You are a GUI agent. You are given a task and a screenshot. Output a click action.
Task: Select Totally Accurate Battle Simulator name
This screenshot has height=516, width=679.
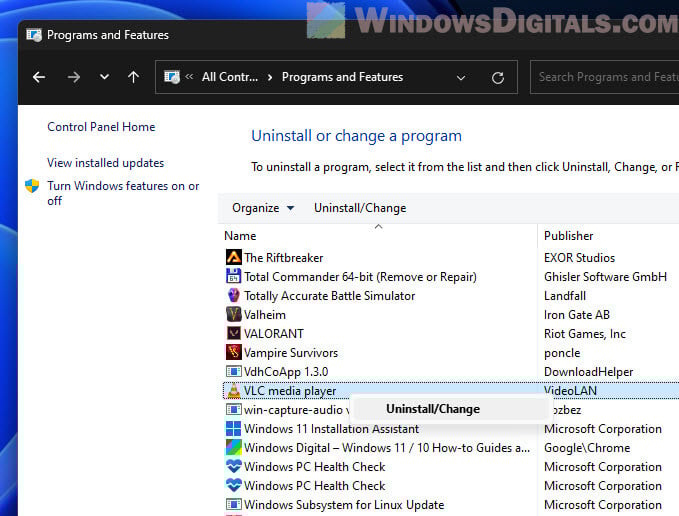coord(330,296)
